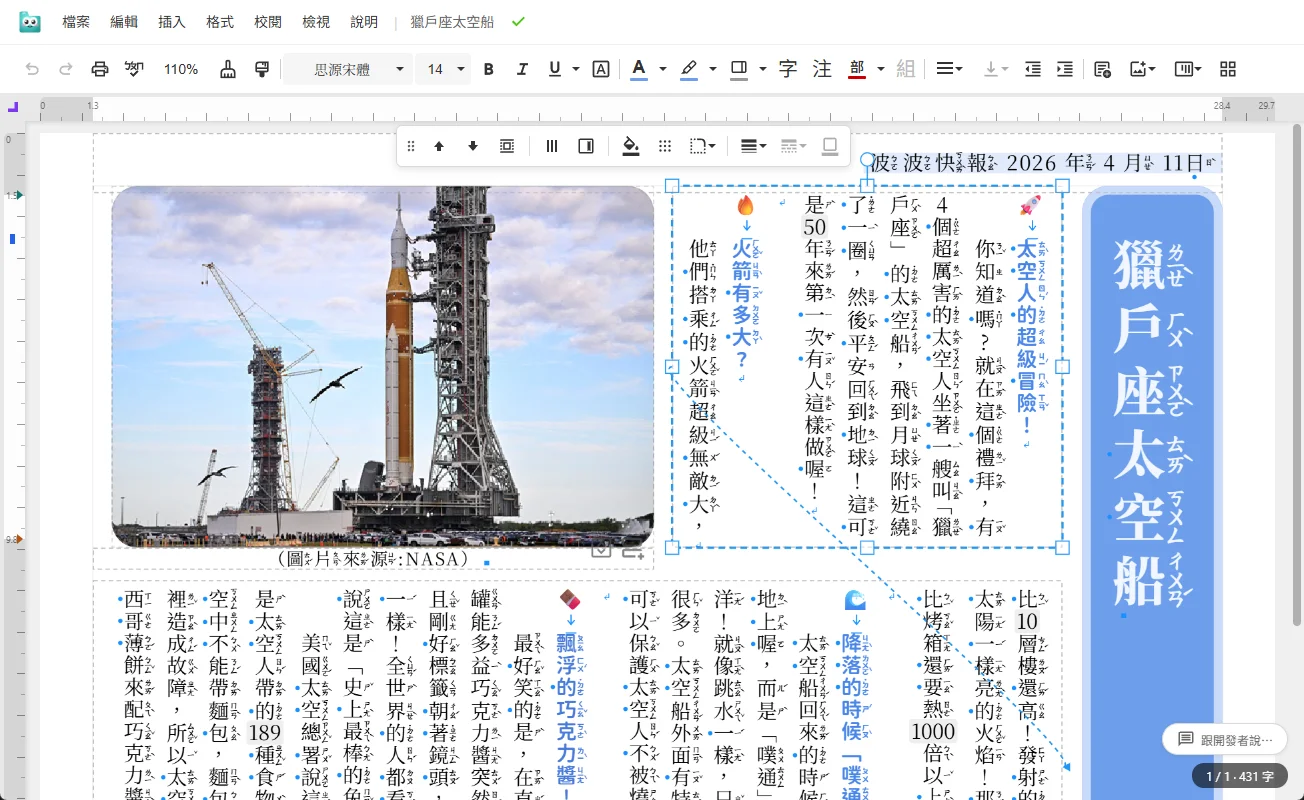The width and height of the screenshot is (1304, 800).
Task: Click the document saved checkmark
Action: (x=518, y=22)
